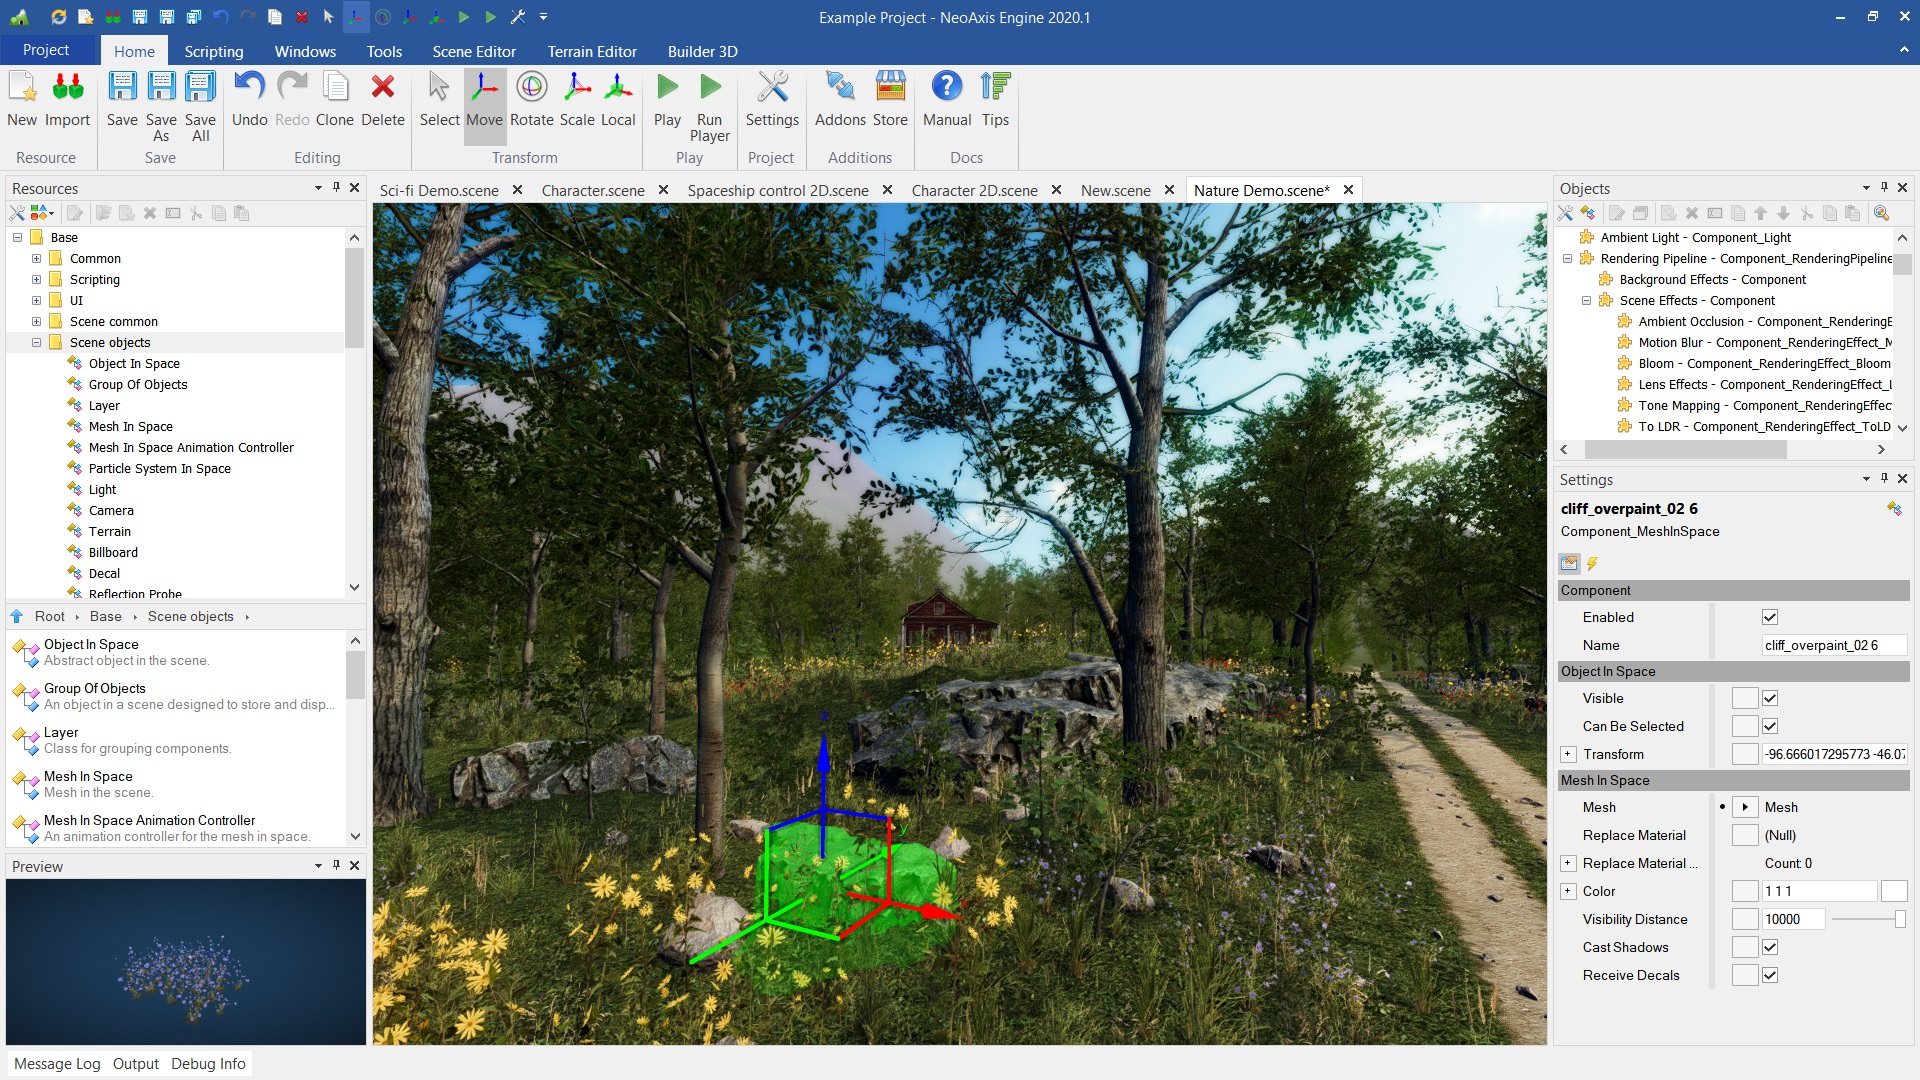This screenshot has height=1080, width=1920.
Task: Collapse the Scene Effects tree node
Action: (1586, 300)
